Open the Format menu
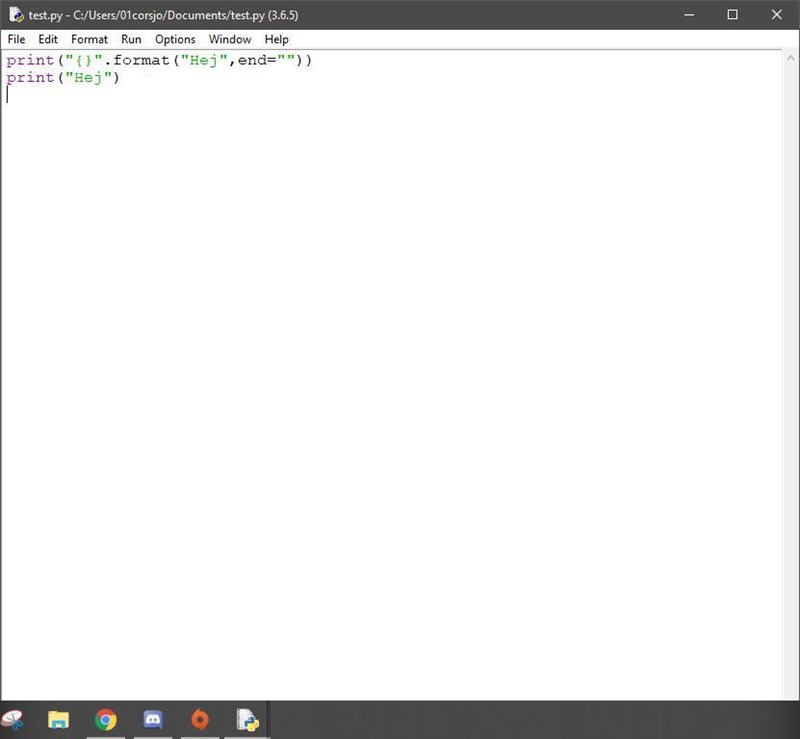Viewport: 800px width, 739px height. (89, 39)
